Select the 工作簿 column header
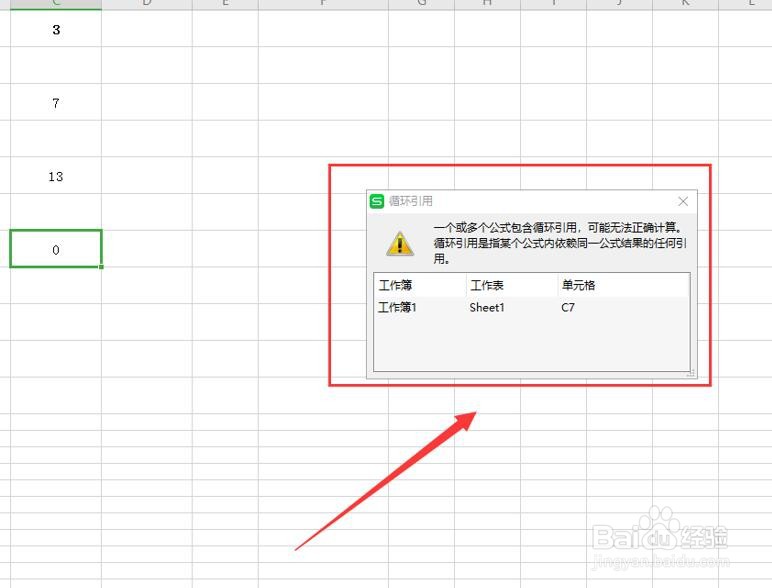This screenshot has width=772, height=588. pos(419,285)
